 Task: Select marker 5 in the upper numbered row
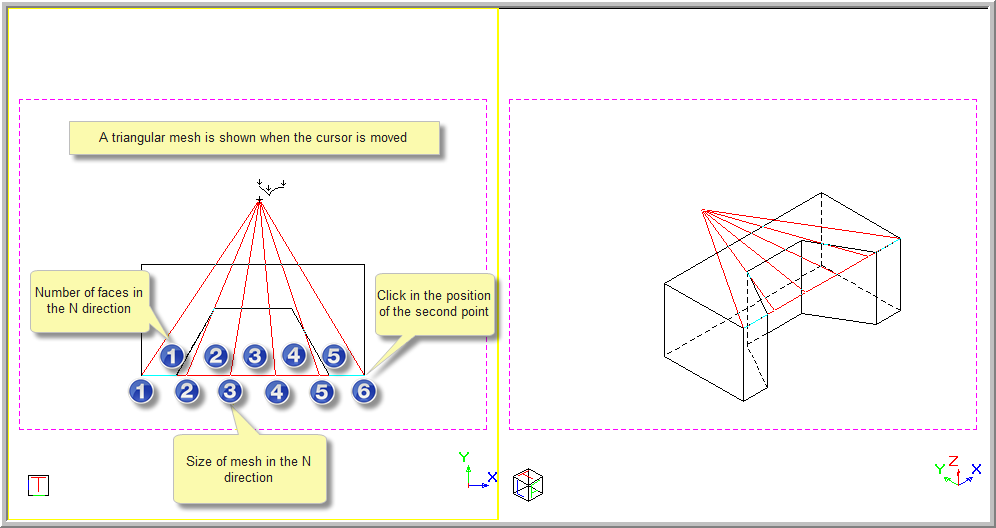click(334, 355)
